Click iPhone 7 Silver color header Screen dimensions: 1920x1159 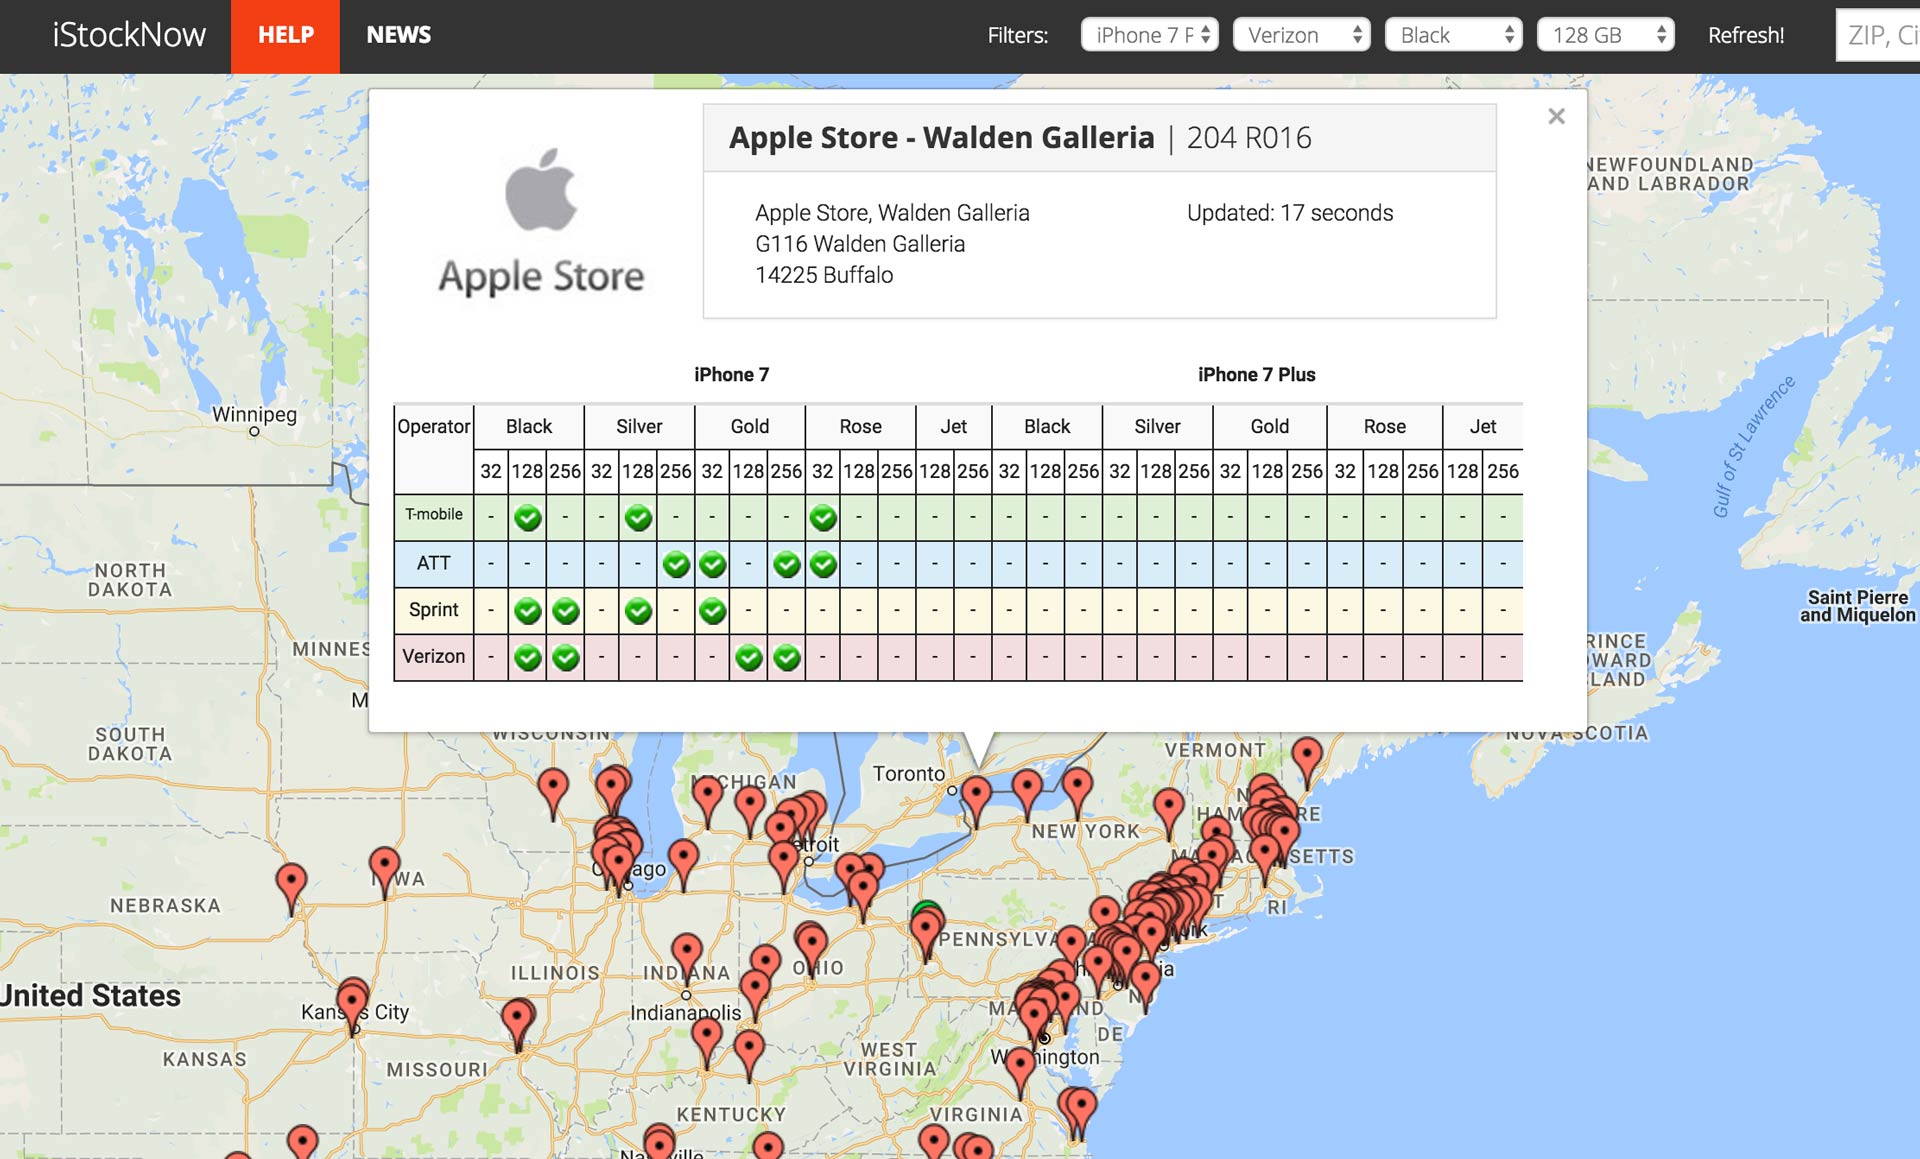point(639,426)
